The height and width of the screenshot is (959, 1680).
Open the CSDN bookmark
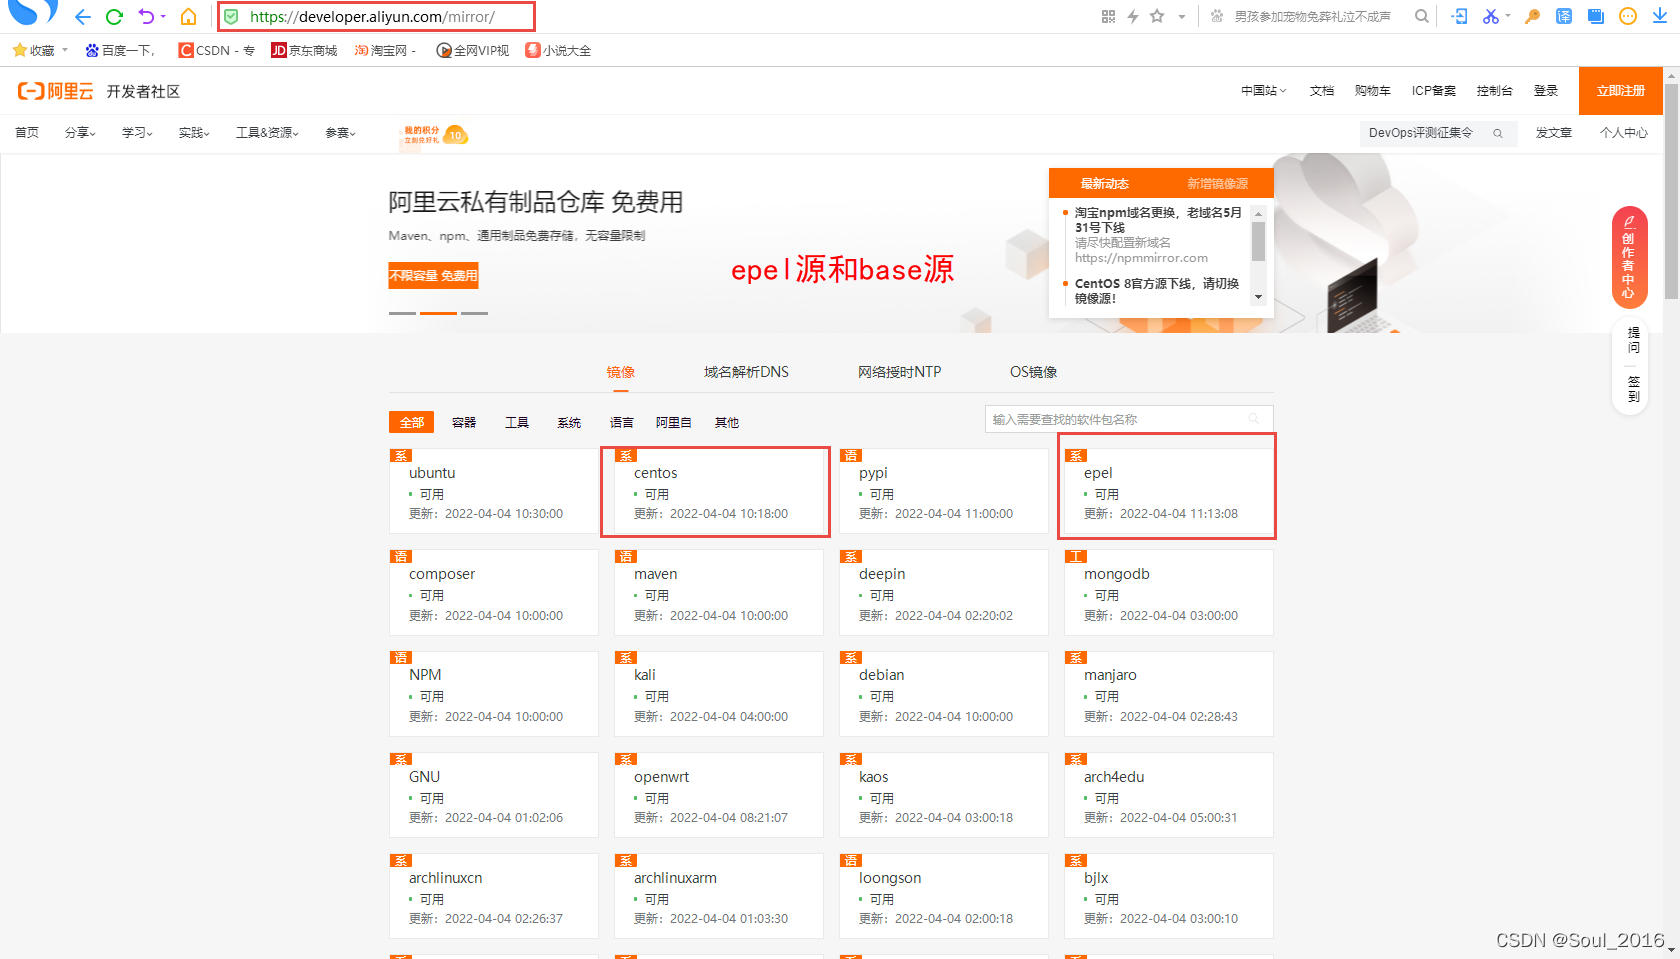point(216,50)
